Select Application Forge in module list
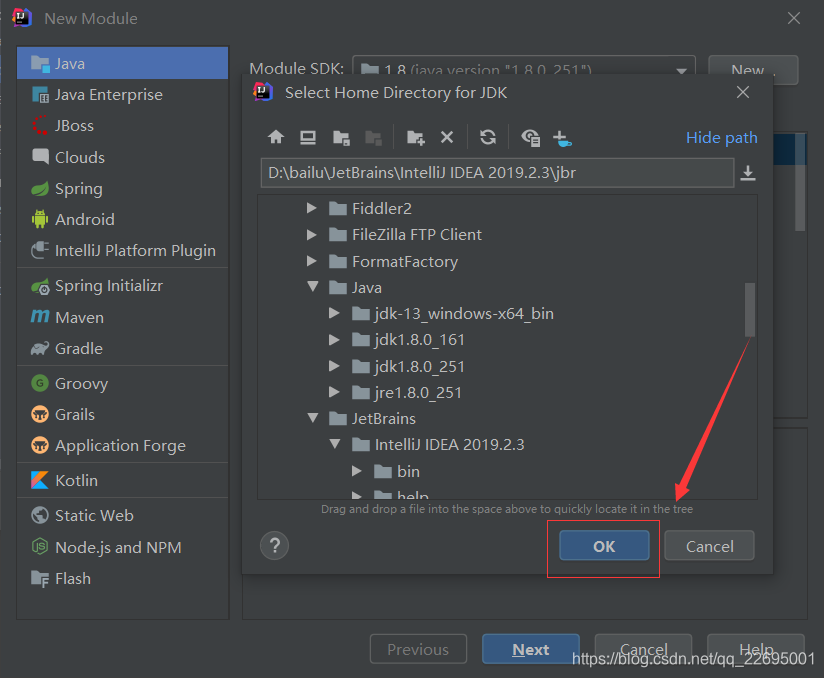The height and width of the screenshot is (678, 824). pyautogui.click(x=122, y=446)
